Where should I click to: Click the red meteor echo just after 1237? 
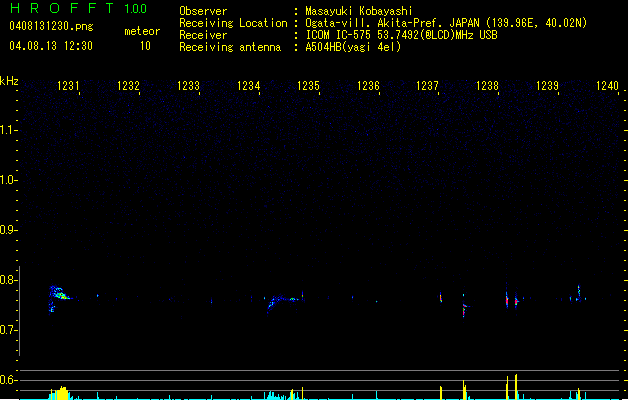point(440,297)
